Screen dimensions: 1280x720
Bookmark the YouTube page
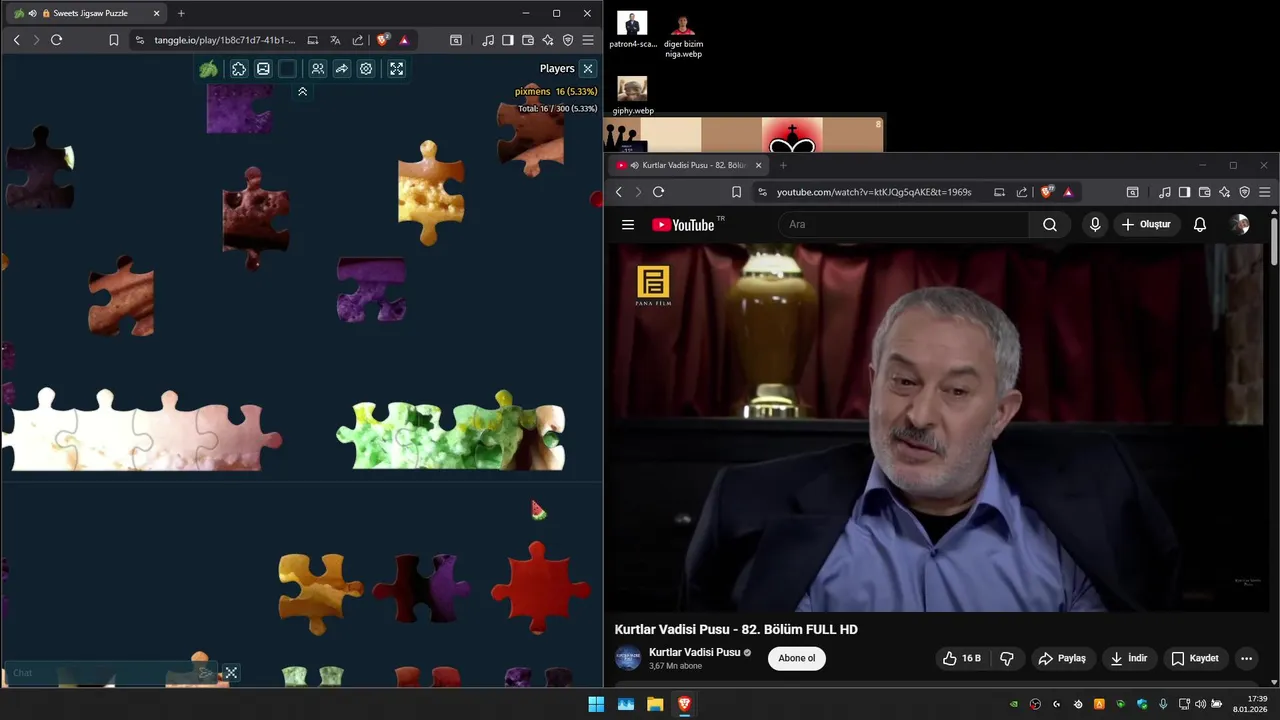[736, 192]
